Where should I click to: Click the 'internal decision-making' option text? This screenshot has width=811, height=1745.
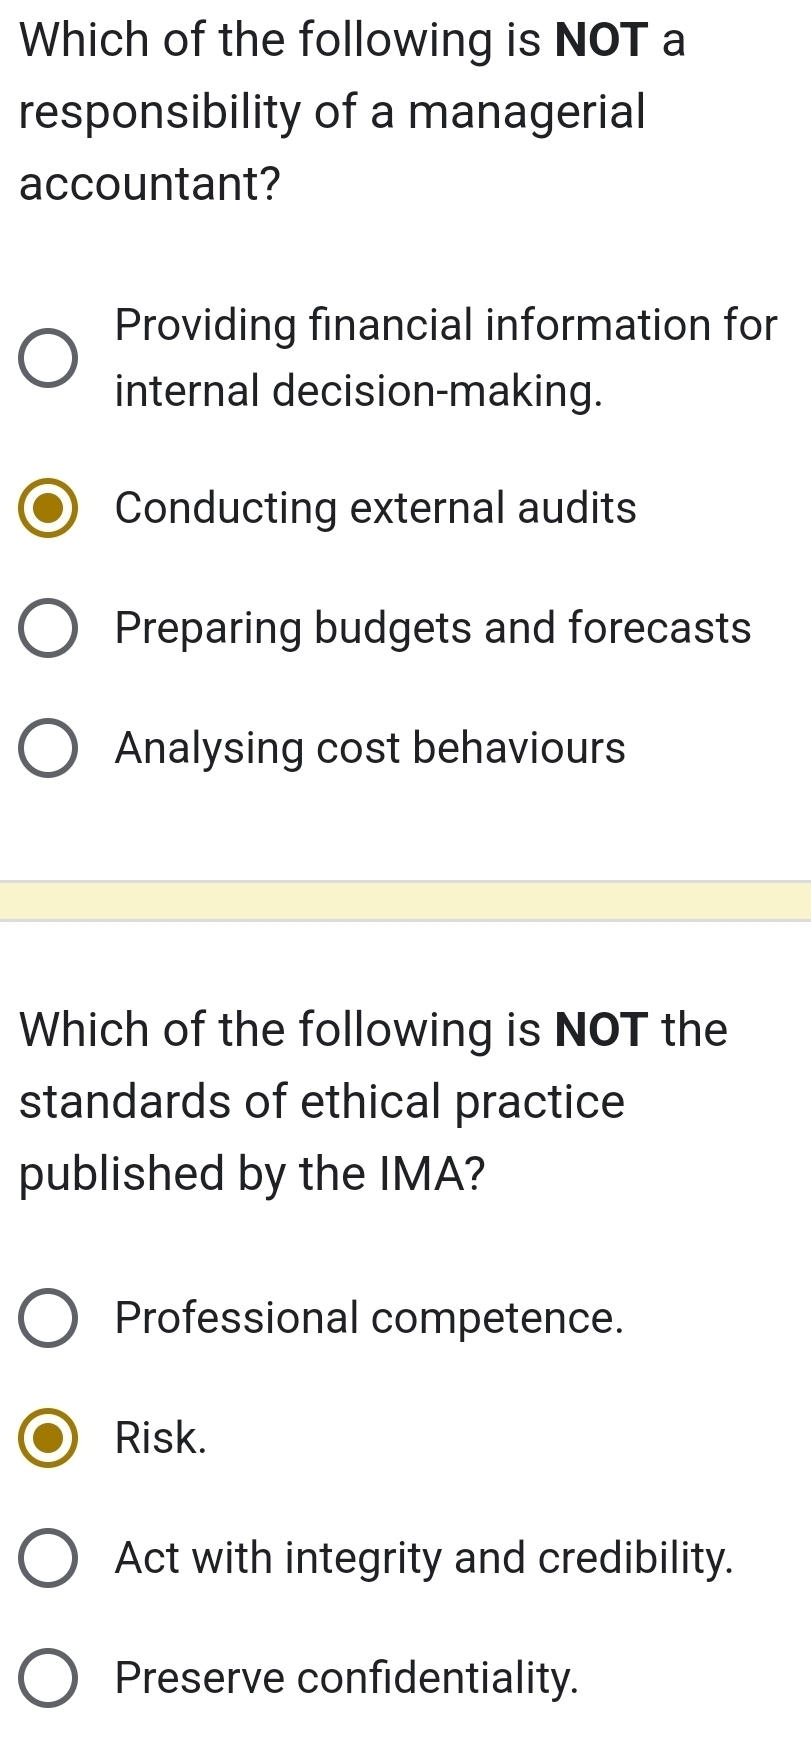tap(359, 391)
